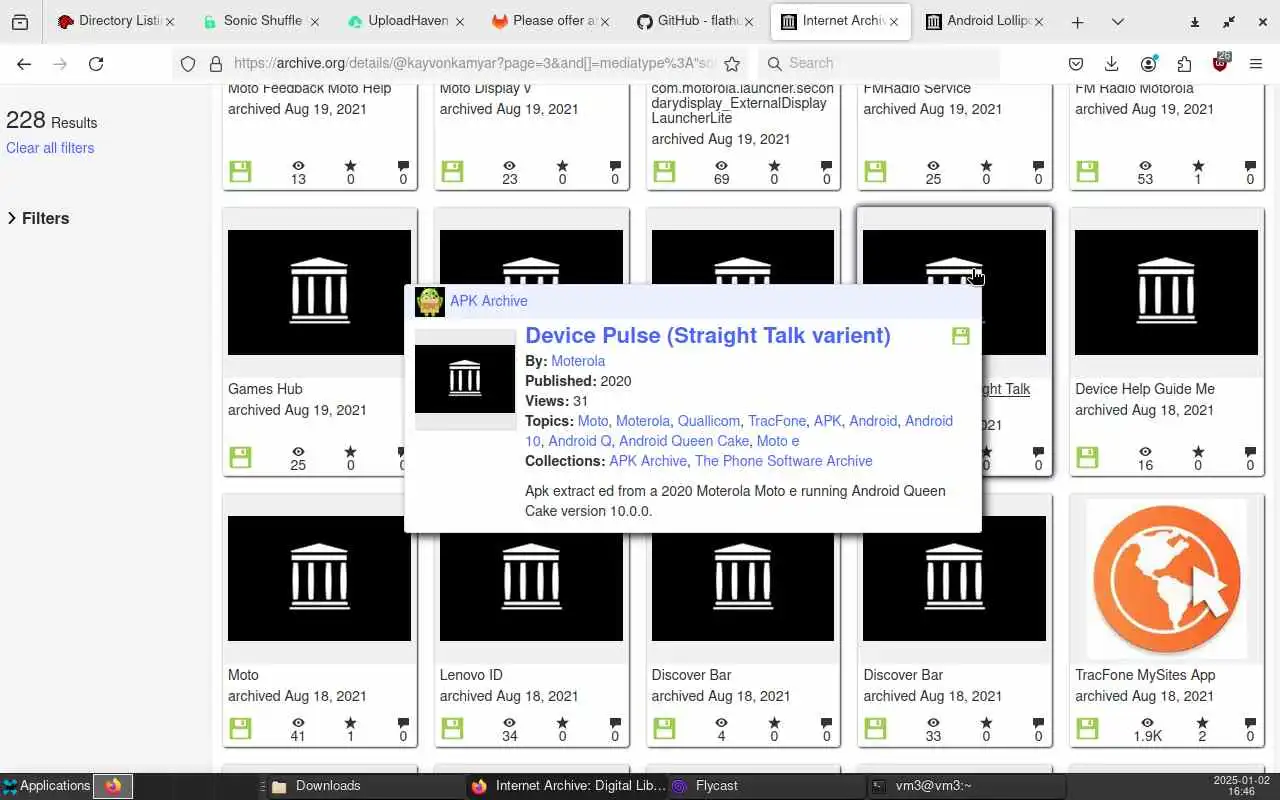Click the floppy media icon on Device Help Guide Me card
Image resolution: width=1280 pixels, height=800 pixels.
pyautogui.click(x=1087, y=457)
